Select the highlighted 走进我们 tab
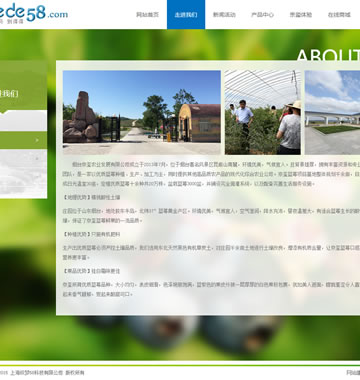Image resolution: width=360 pixels, height=380 pixels. pyautogui.click(x=186, y=15)
